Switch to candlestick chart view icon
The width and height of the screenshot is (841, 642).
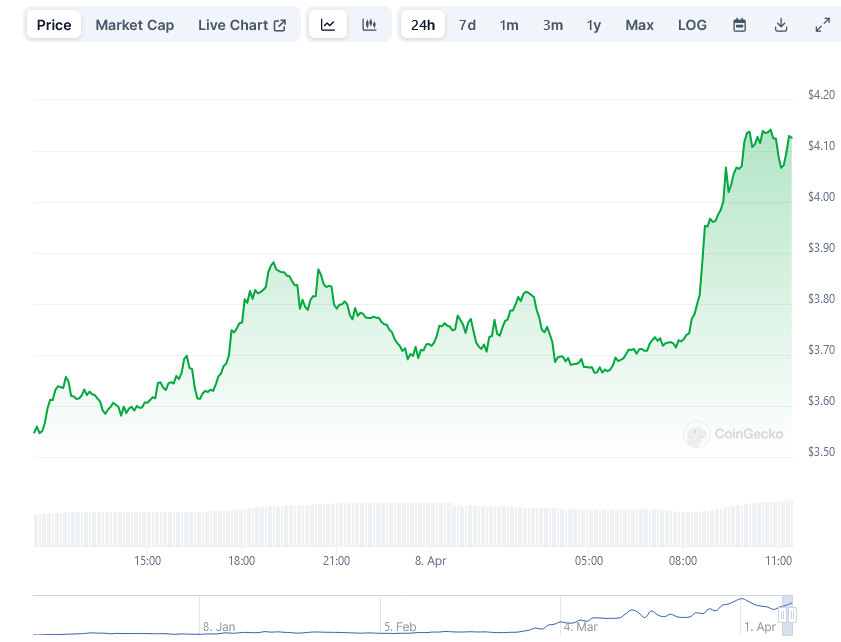pos(369,25)
